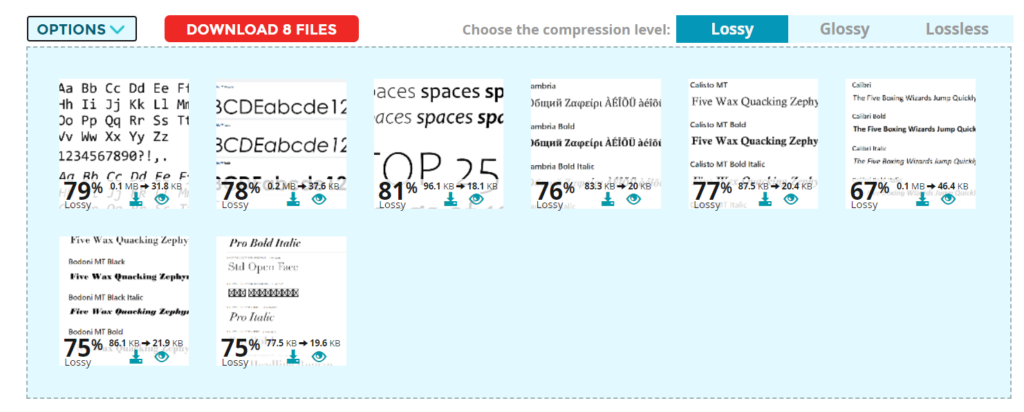This screenshot has height=412, width=1024.
Task: Download the 67% compressed Calibri image
Action: tap(923, 199)
